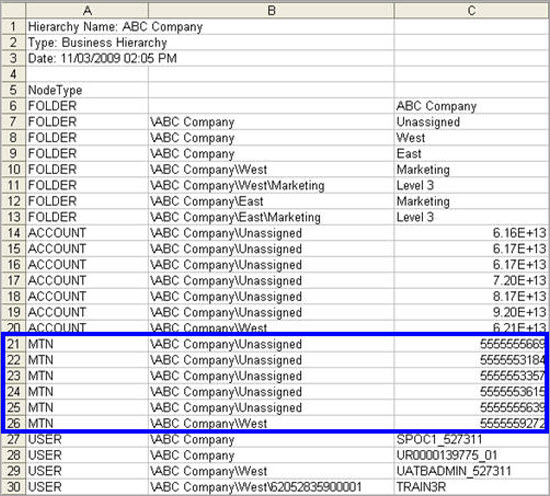This screenshot has width=550, height=496.
Task: Click row header 4
Action: click(13, 74)
